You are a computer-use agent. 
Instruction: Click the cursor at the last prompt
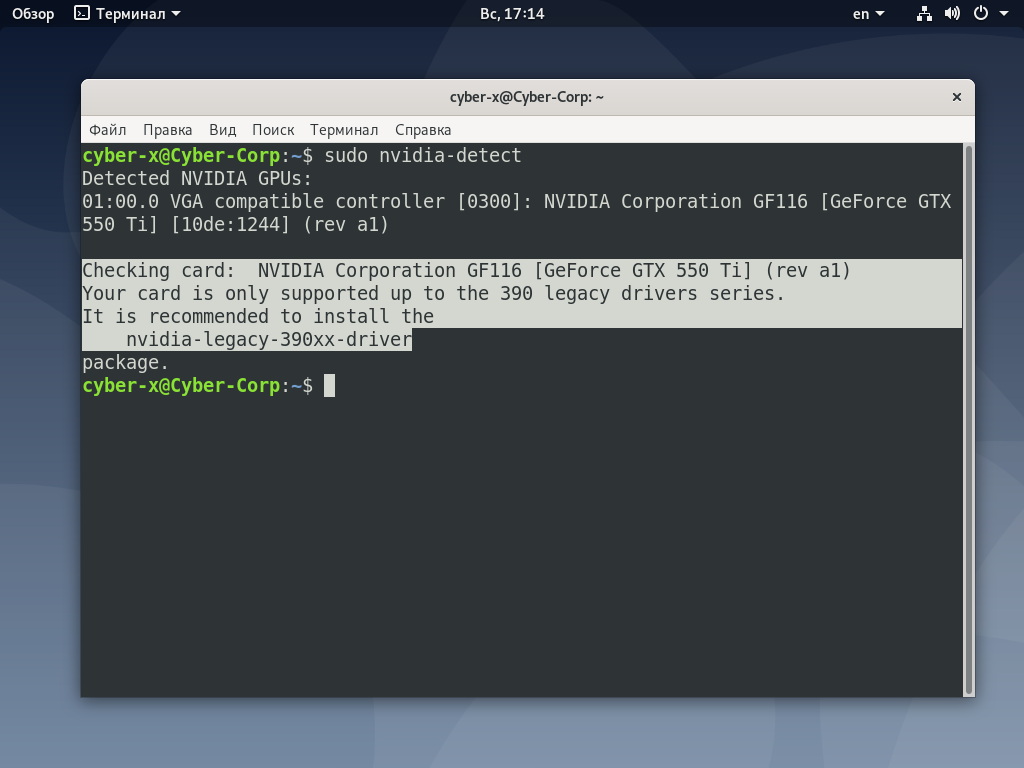click(x=330, y=385)
